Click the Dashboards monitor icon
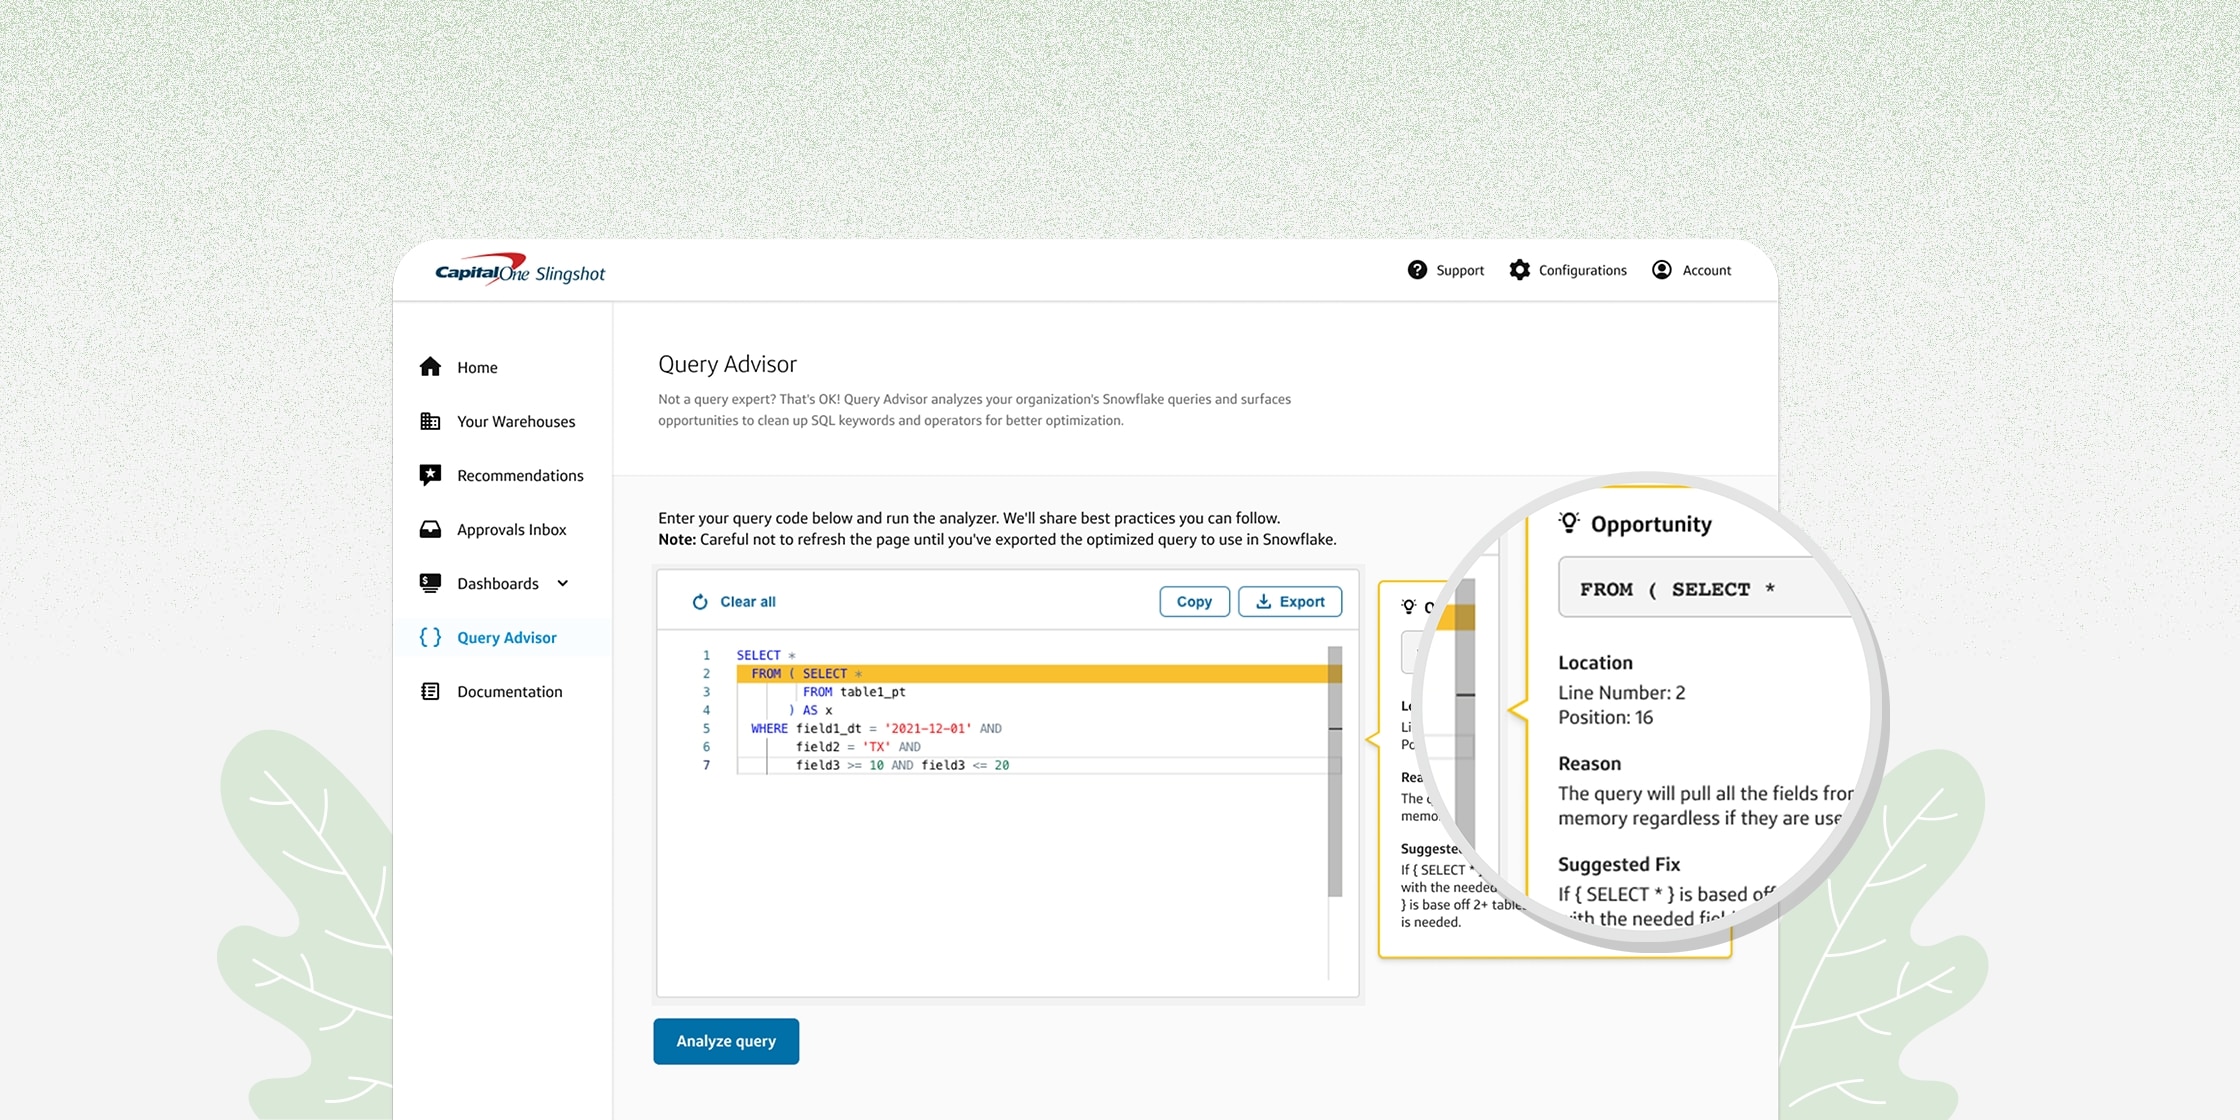The height and width of the screenshot is (1120, 2240). click(x=430, y=583)
